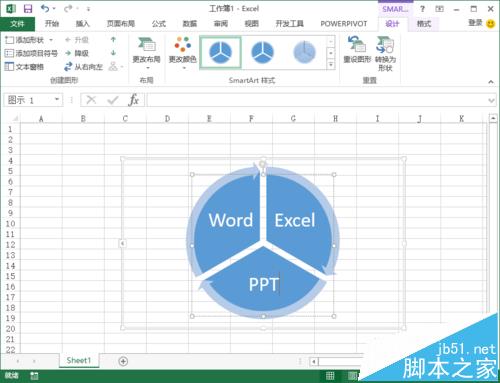500x383 pixels.
Task: Switch to the 插入 (Insert) tab
Action: [83, 24]
